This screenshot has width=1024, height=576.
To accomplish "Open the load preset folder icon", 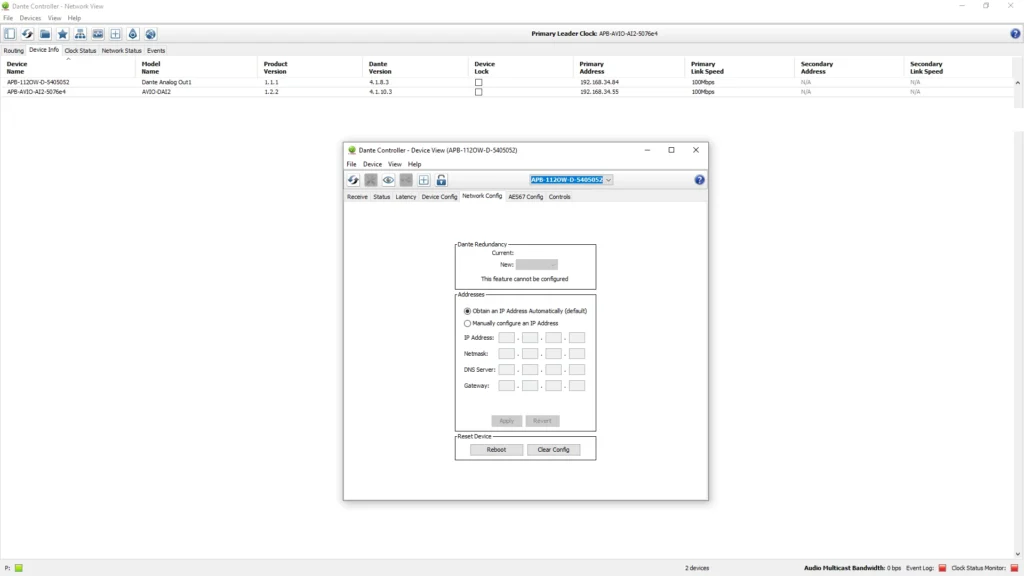I will pos(45,34).
